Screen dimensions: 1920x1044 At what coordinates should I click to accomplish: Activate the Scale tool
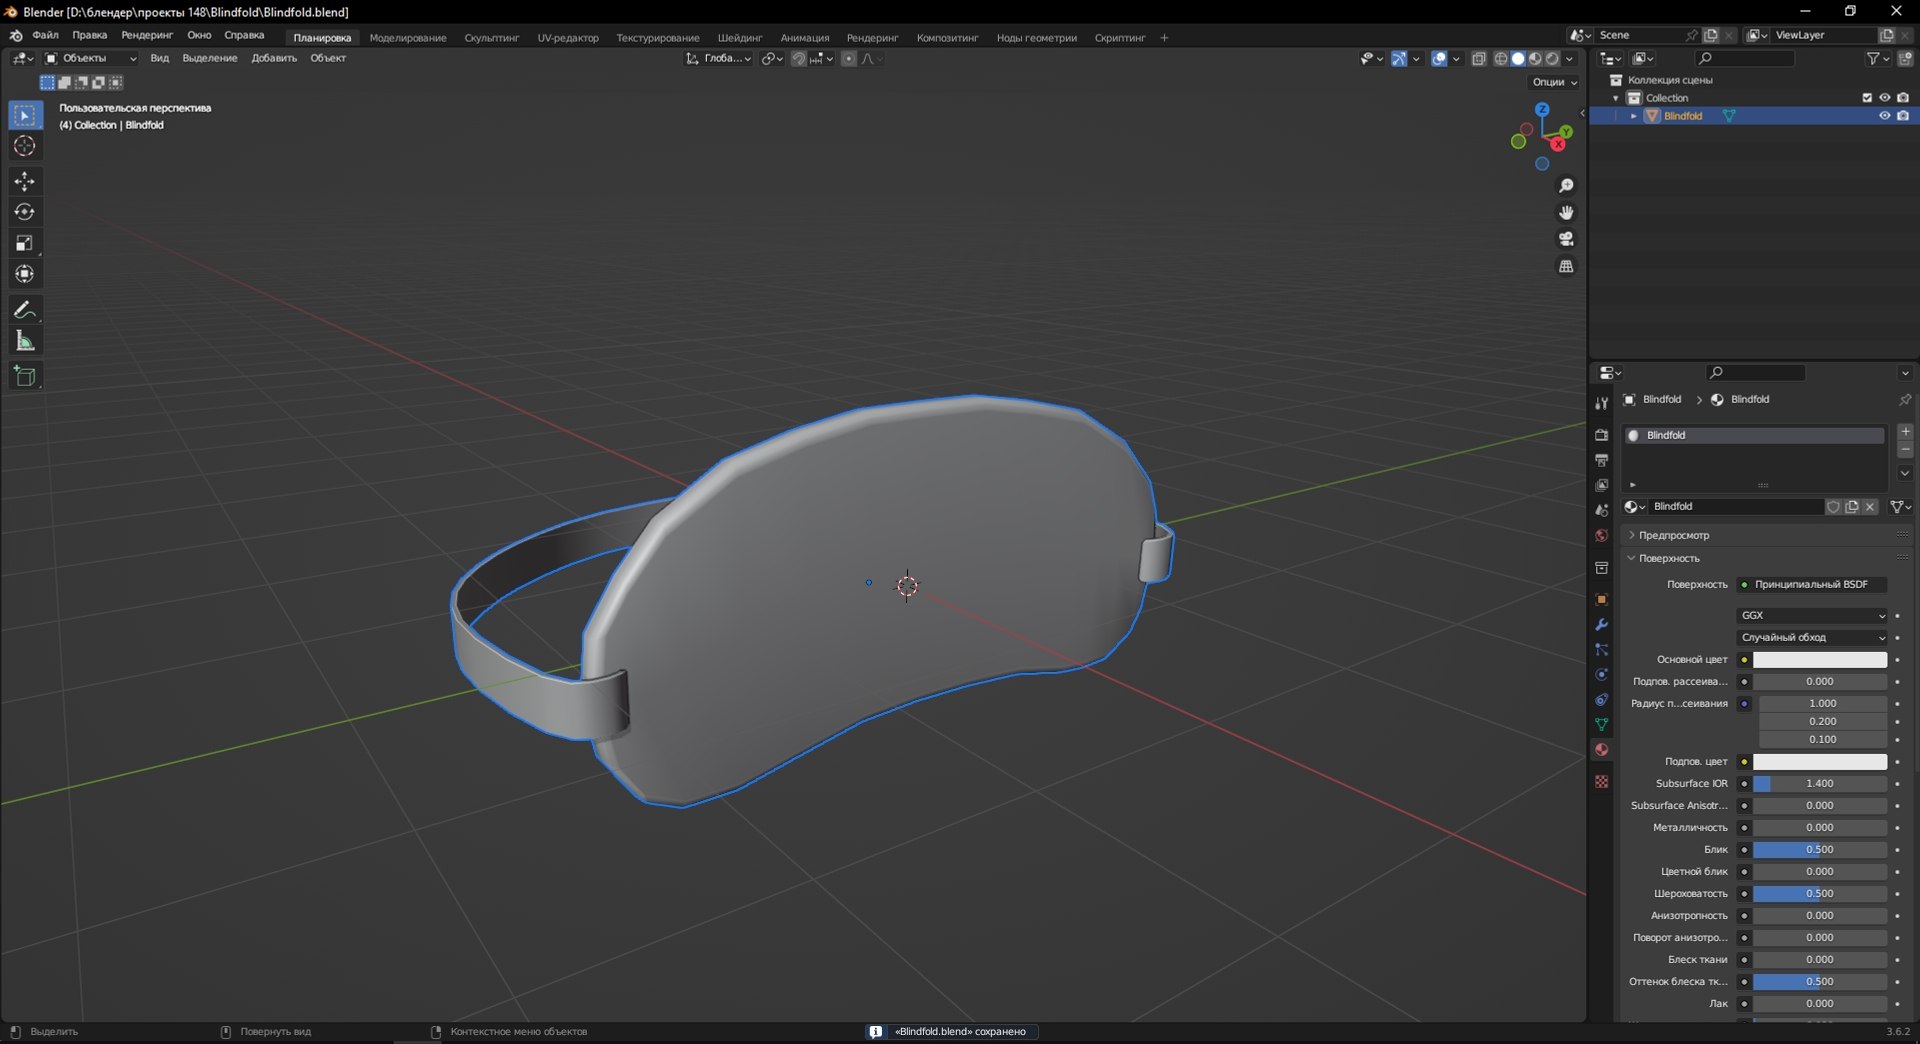[x=25, y=243]
